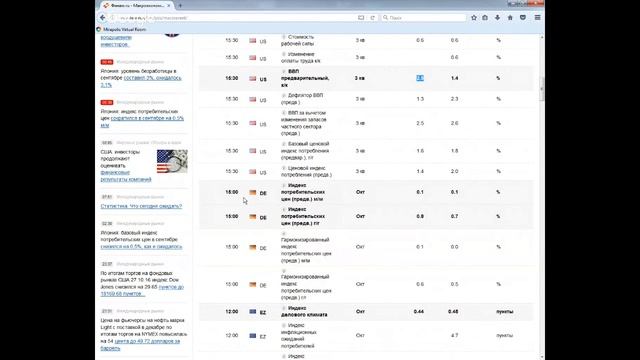
Task: Select 'Индекс делового климата' indicator name
Action: [x=304, y=311]
